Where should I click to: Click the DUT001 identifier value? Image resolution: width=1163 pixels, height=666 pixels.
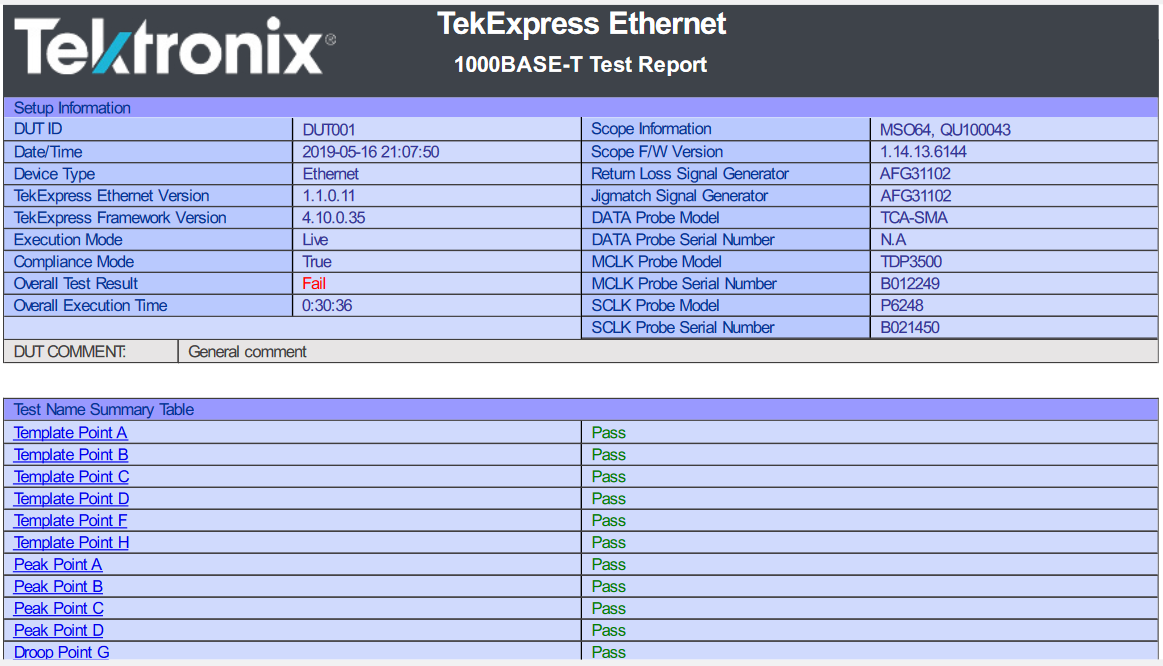(329, 130)
